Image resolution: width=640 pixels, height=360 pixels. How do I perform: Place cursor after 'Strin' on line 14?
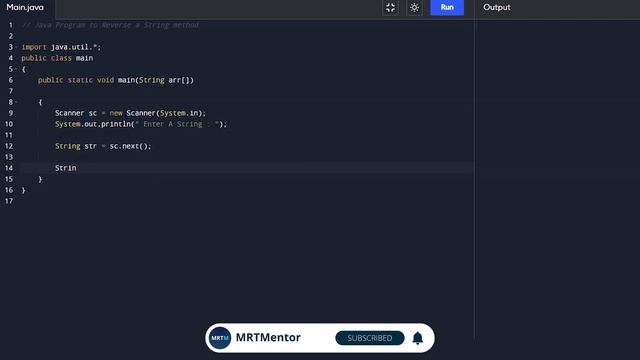point(77,168)
